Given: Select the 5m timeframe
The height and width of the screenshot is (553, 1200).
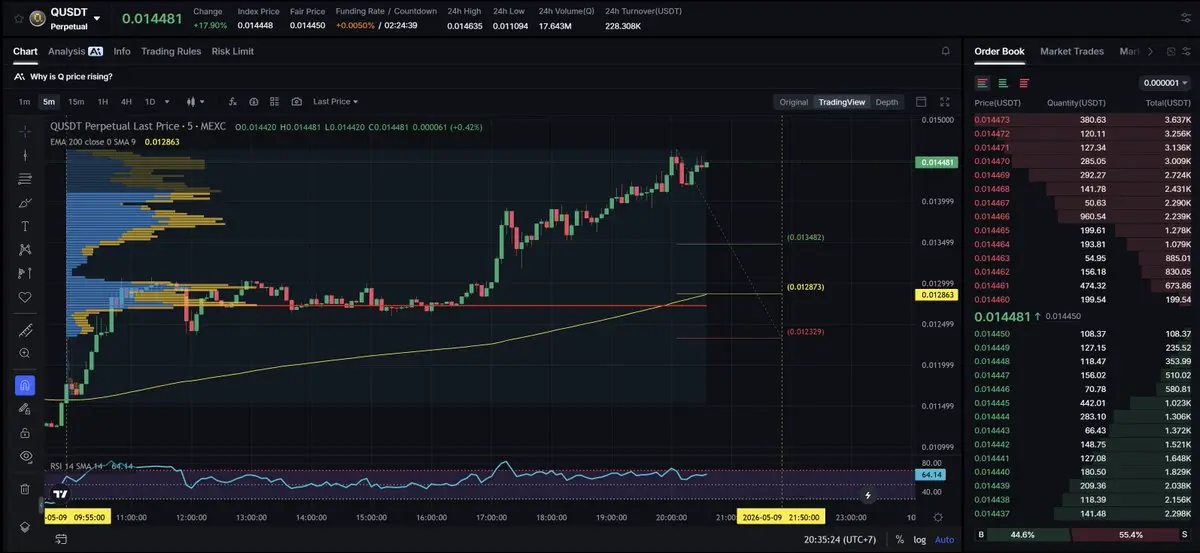Looking at the screenshot, I should (49, 102).
